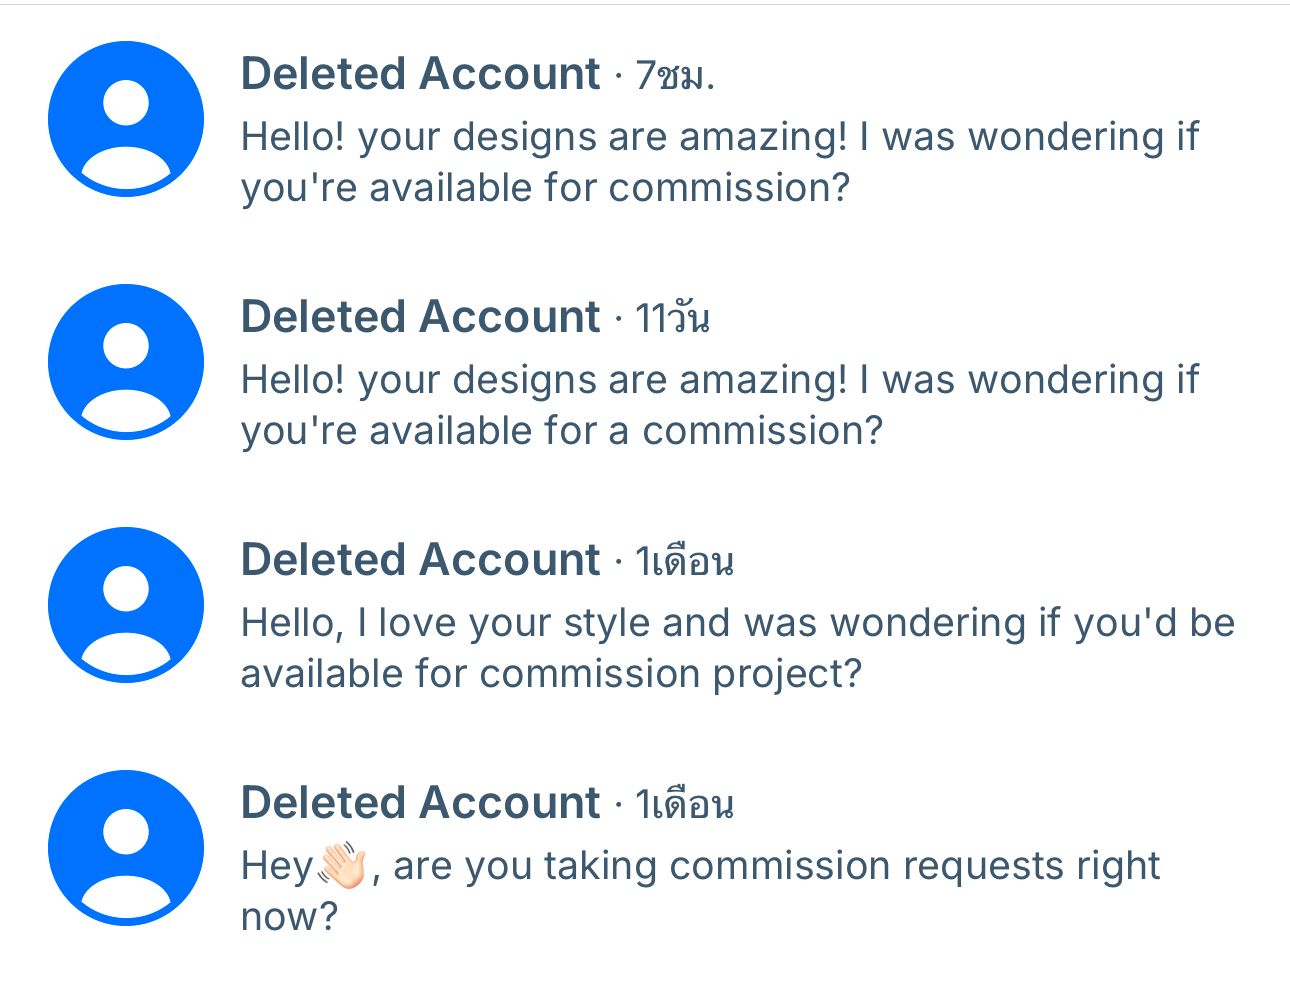Click the 11วัน timestamp
The image size is (1290, 993).
[x=672, y=319]
